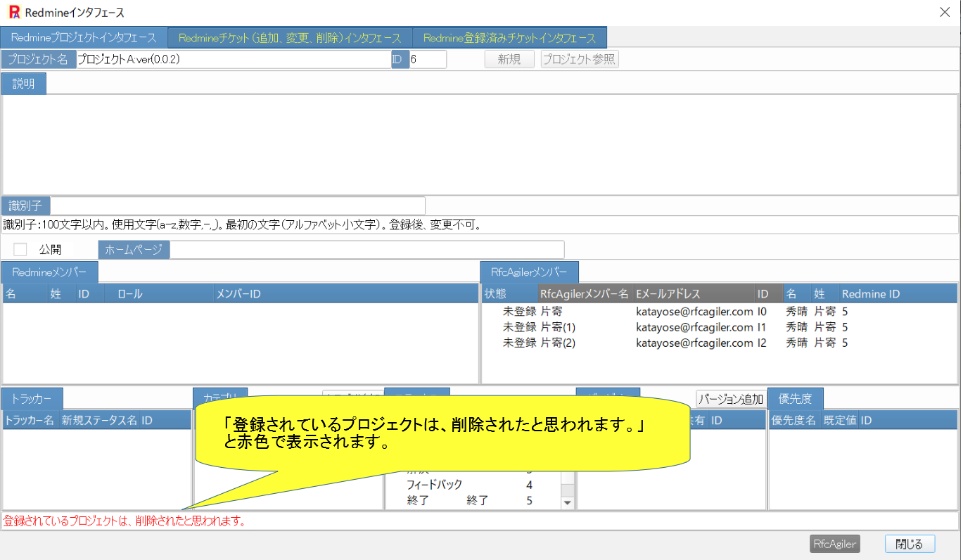This screenshot has width=963, height=560.
Task: Click the 優先度名 column header
Action: 793,421
